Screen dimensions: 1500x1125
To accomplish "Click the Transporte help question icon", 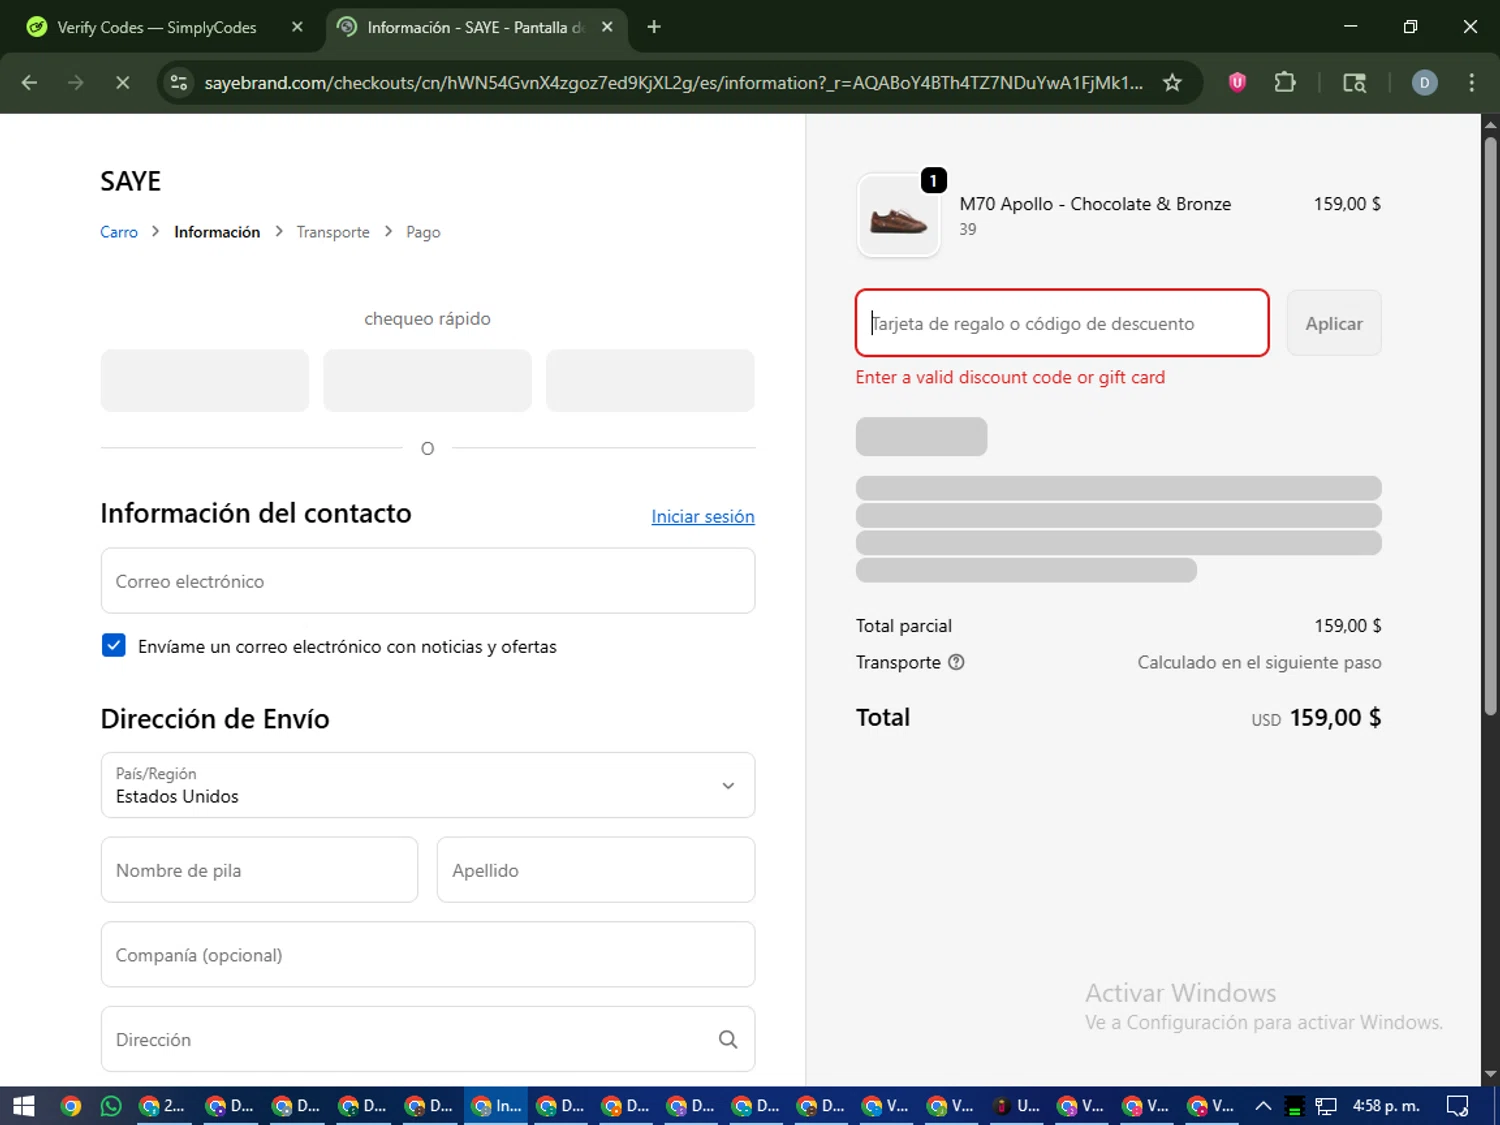I will coord(956,662).
